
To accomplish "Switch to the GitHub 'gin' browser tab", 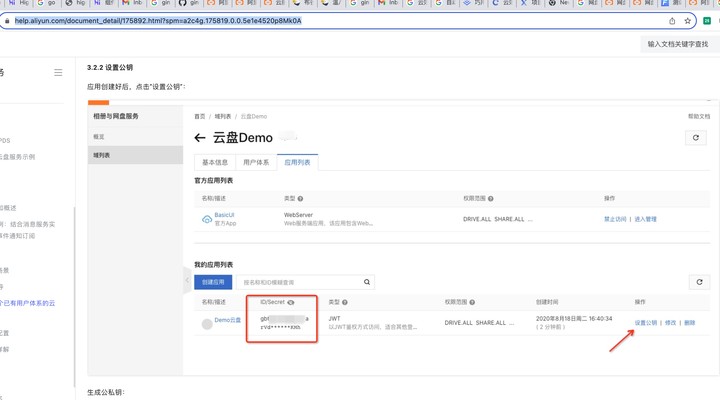I will click(x=190, y=3).
